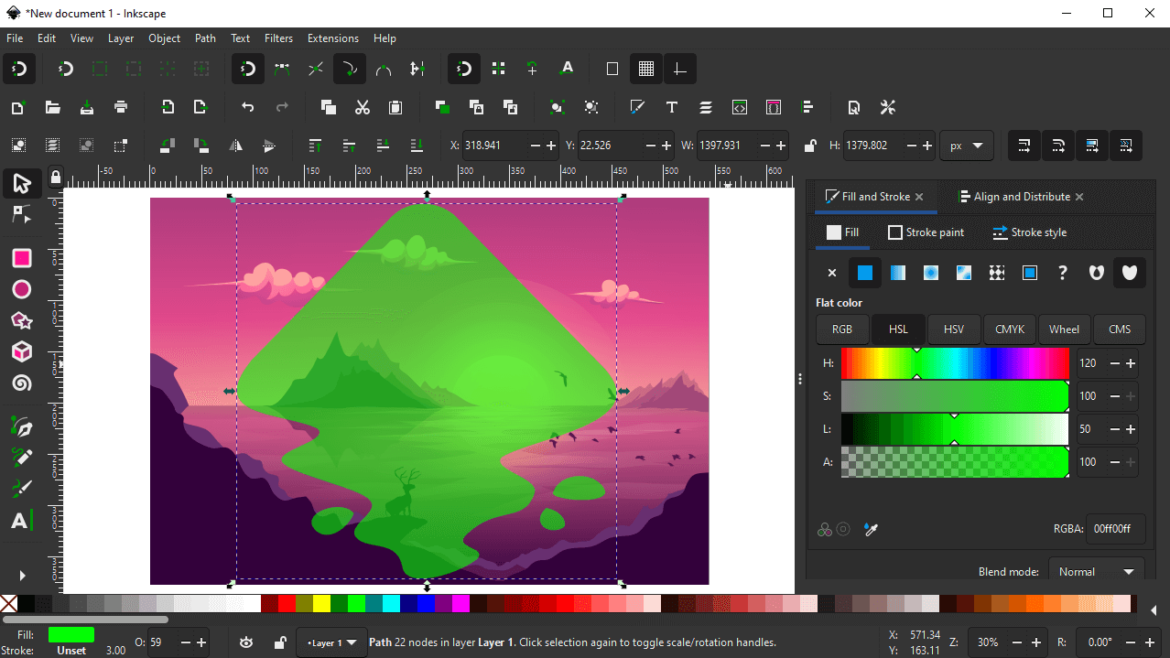Open the Blend mode dropdown
The image size is (1170, 658).
click(x=1096, y=570)
